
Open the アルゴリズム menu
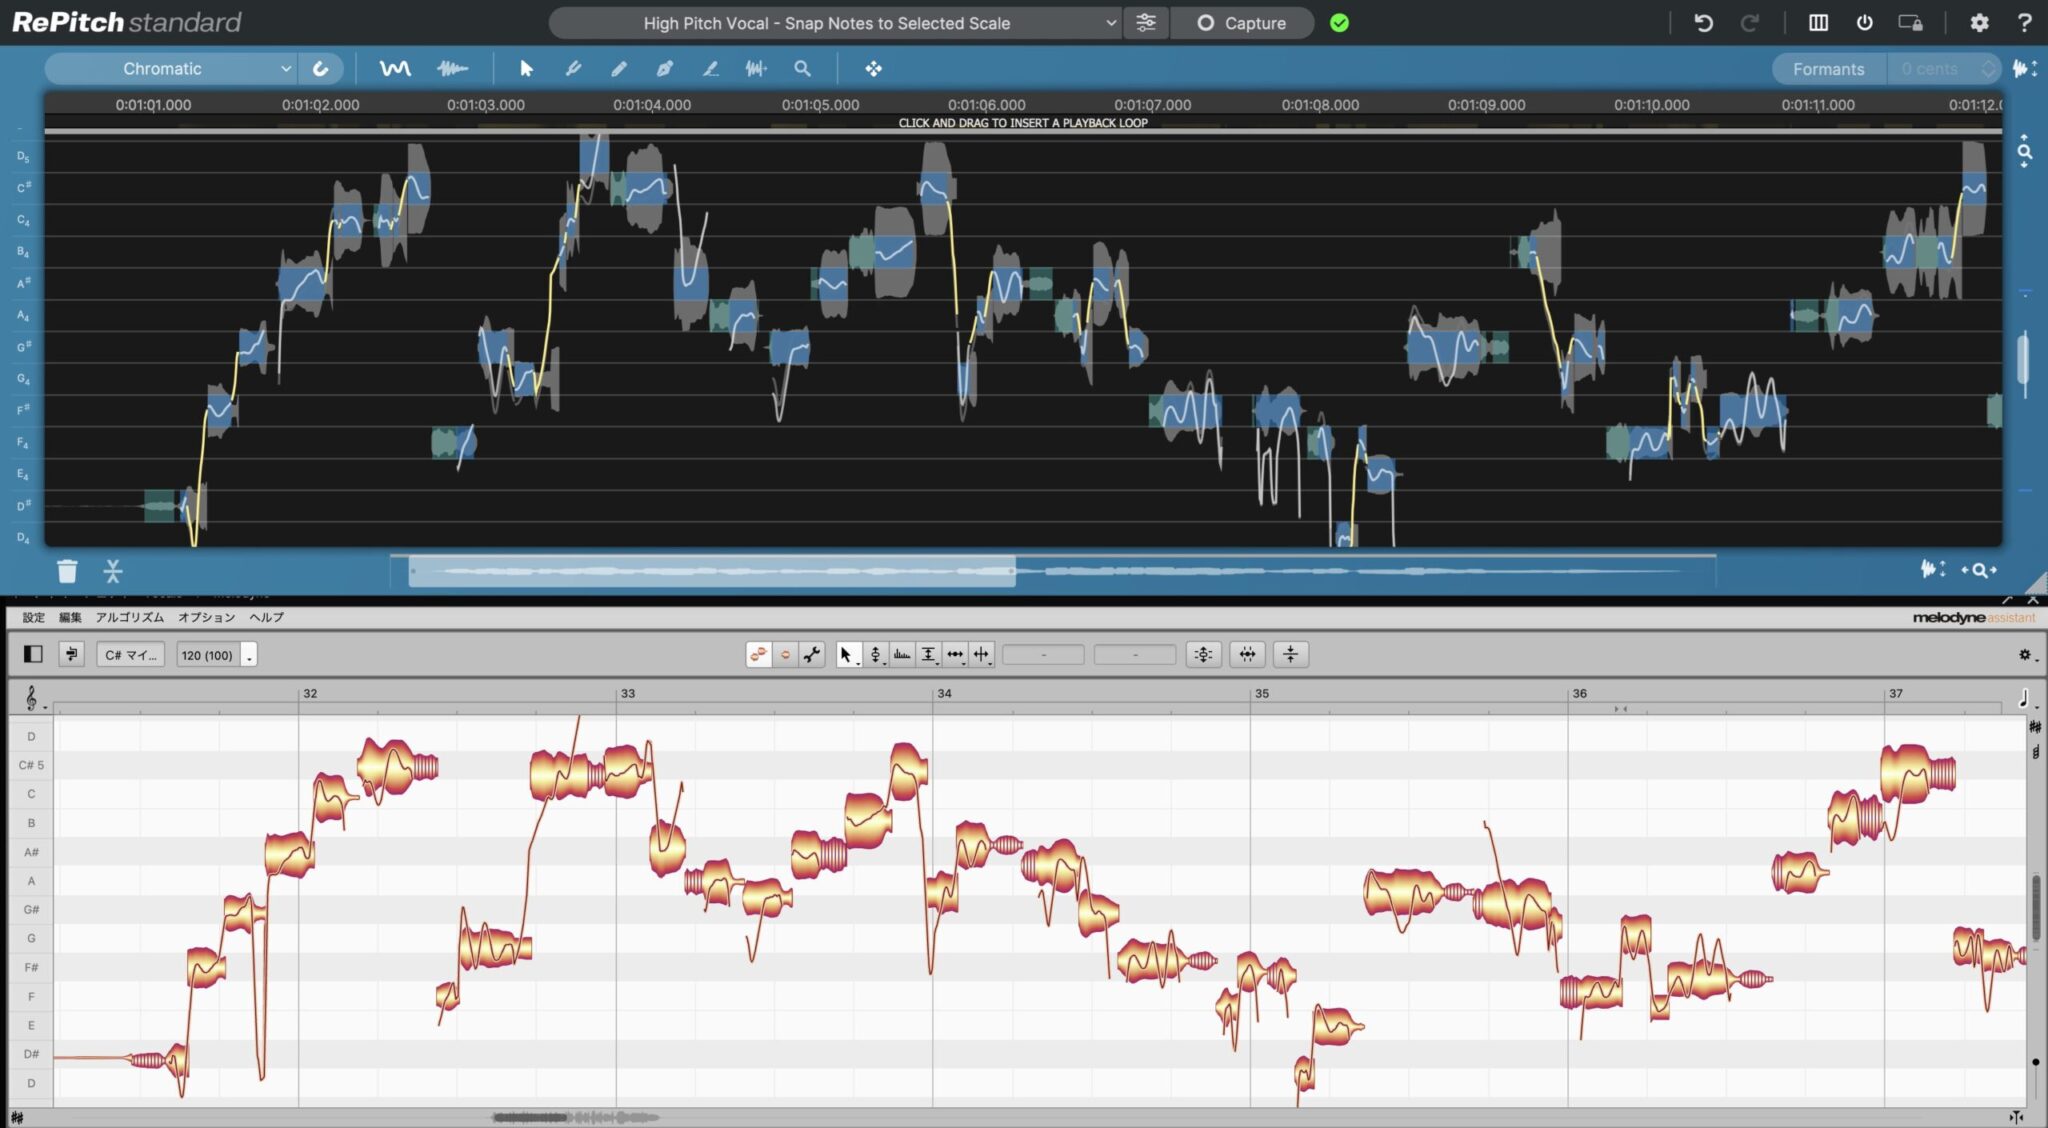(x=129, y=617)
